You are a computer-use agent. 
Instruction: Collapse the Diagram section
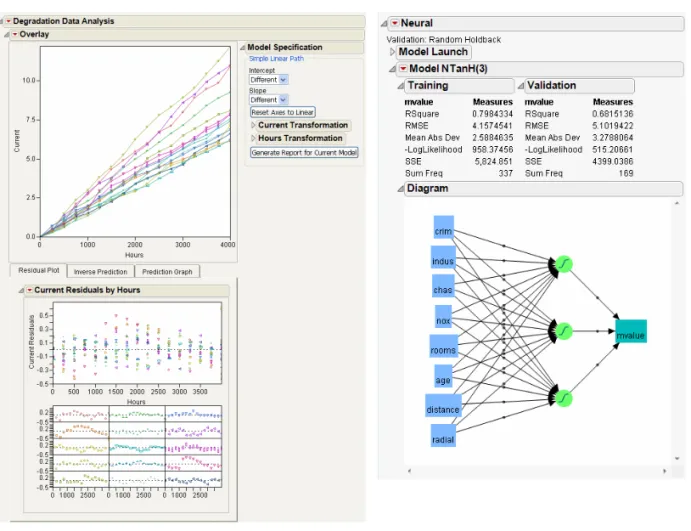400,189
